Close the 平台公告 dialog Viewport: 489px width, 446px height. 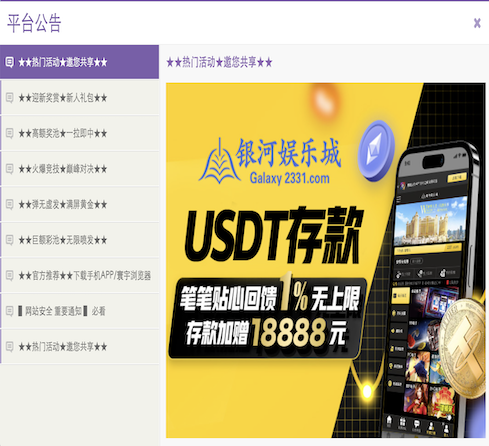477,23
